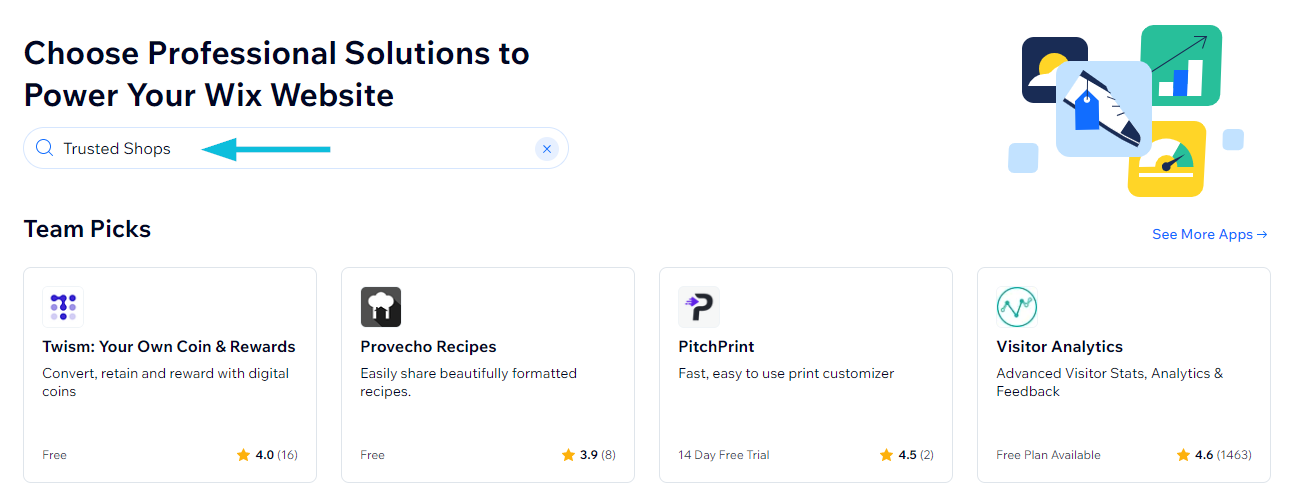Click the Team Picks heading
The image size is (1298, 498).
point(87,229)
